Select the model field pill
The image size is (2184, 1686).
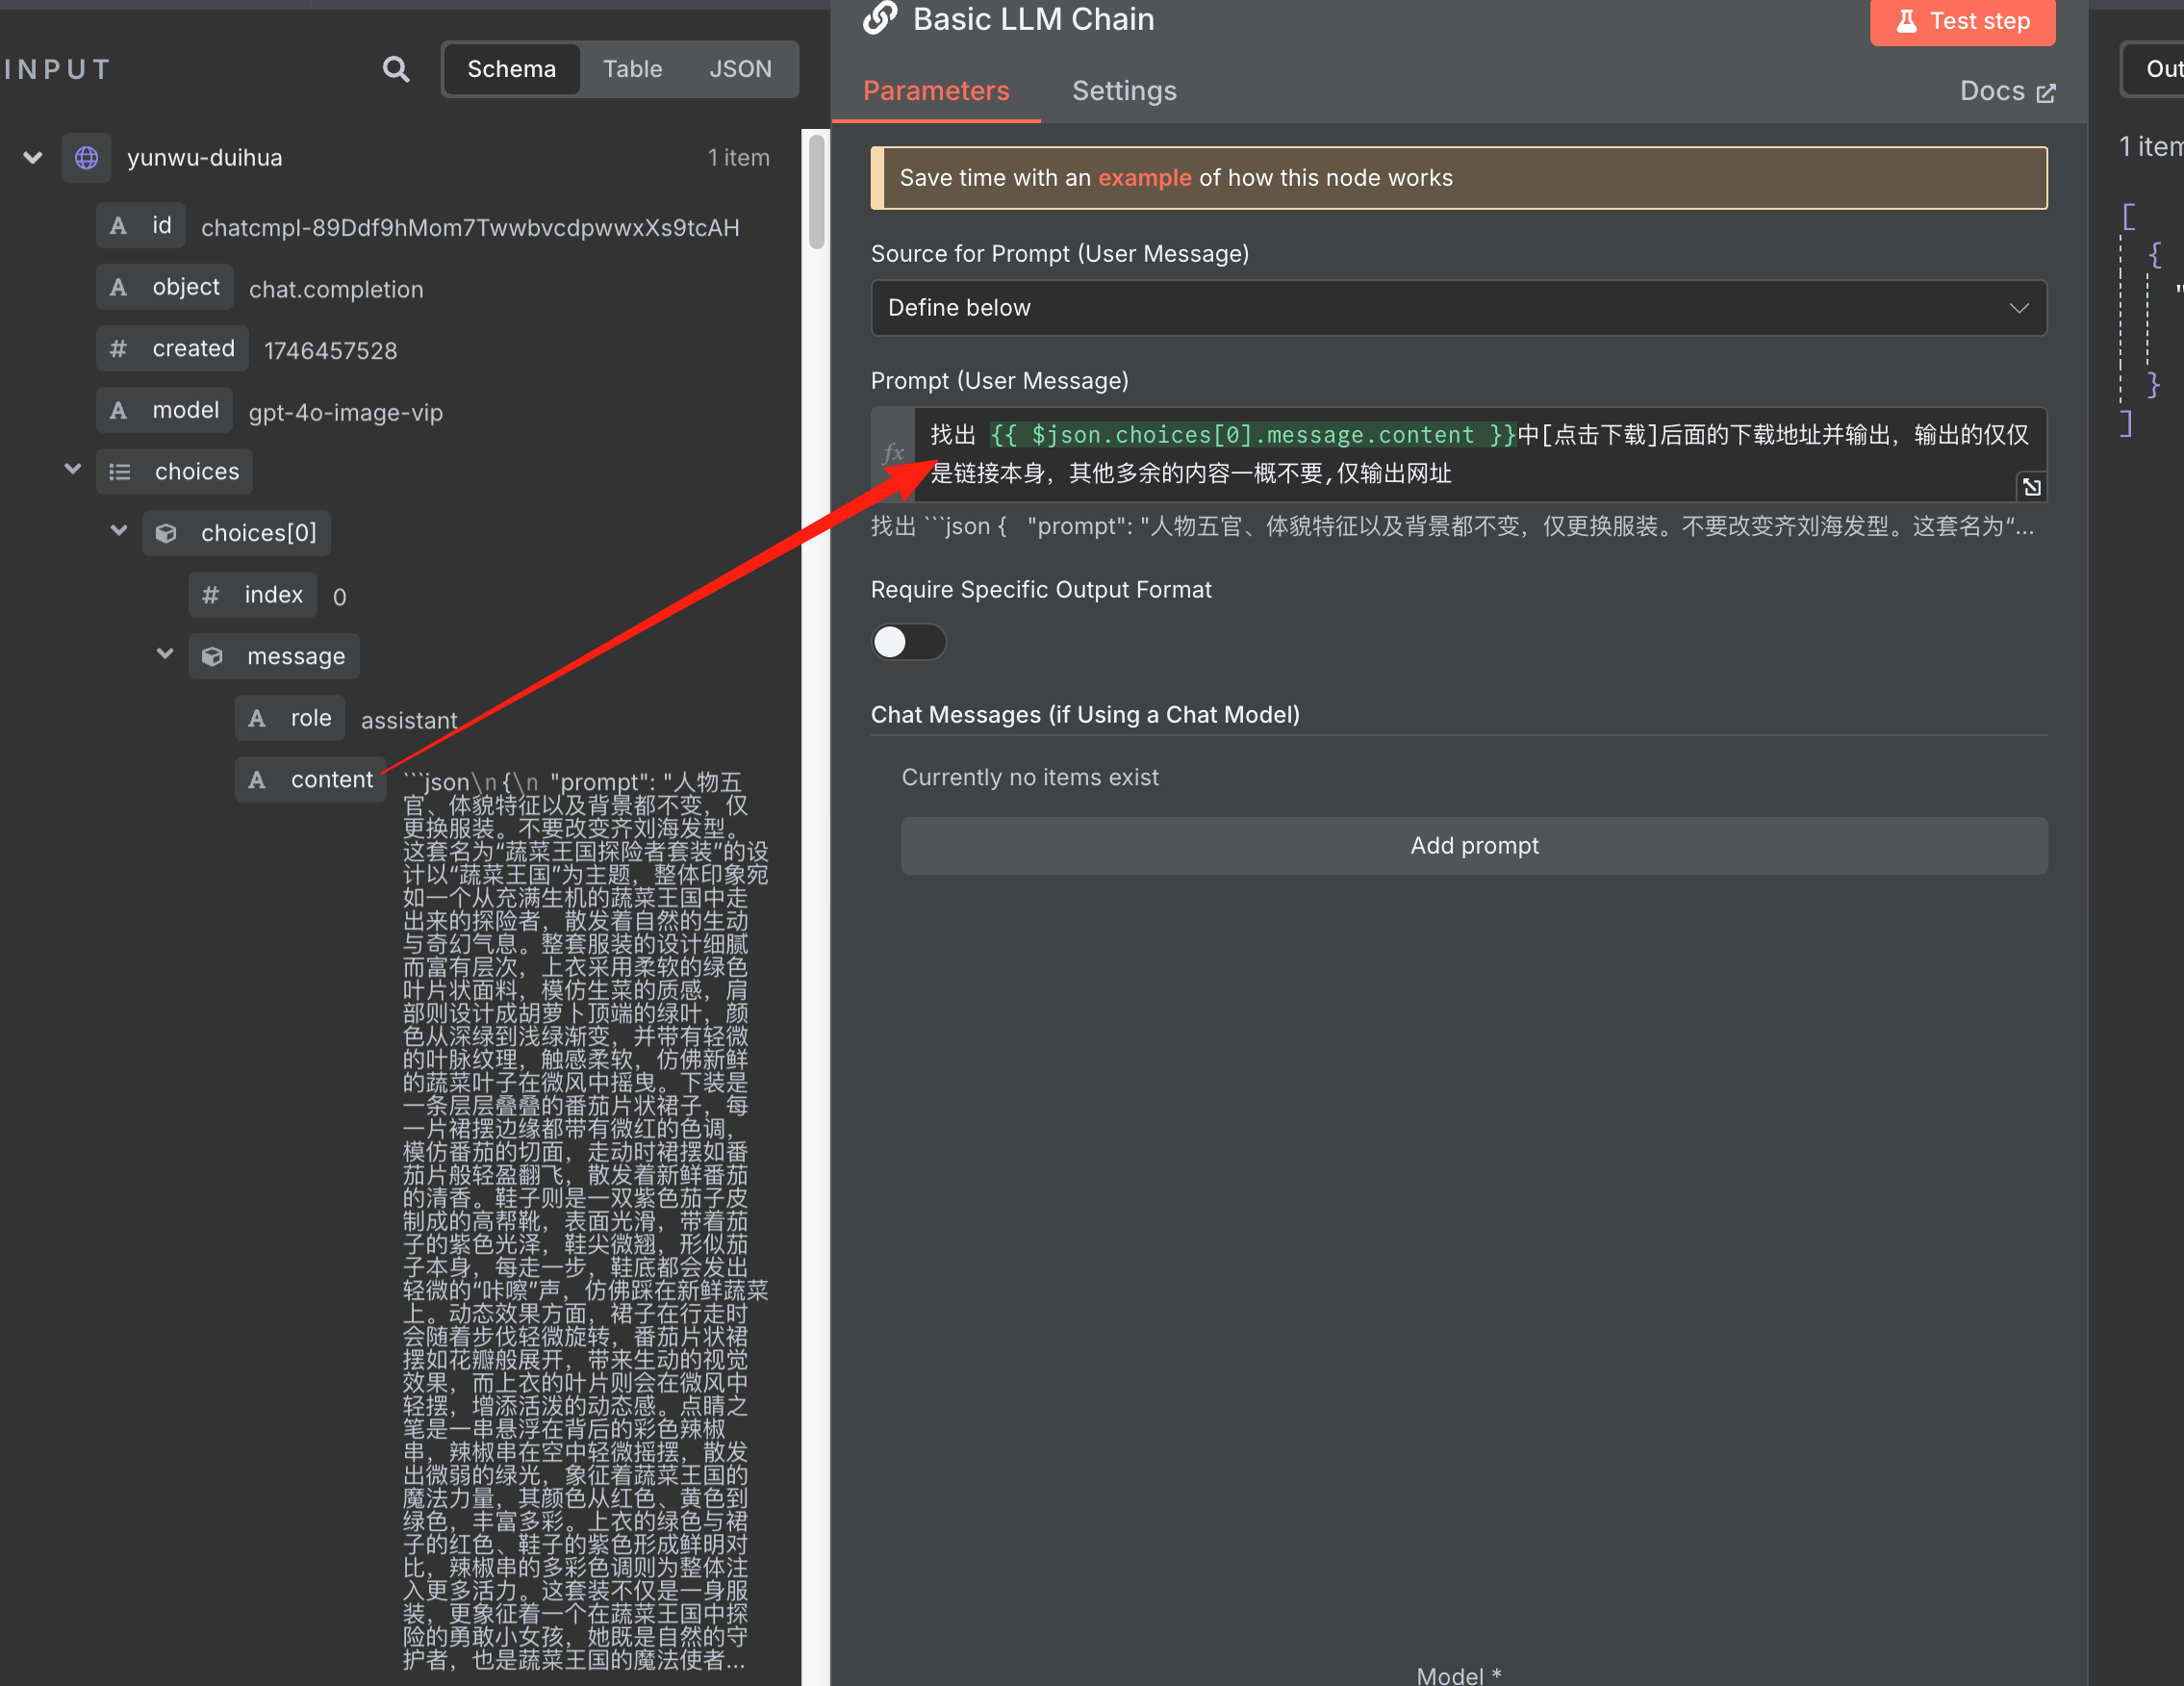[x=165, y=411]
